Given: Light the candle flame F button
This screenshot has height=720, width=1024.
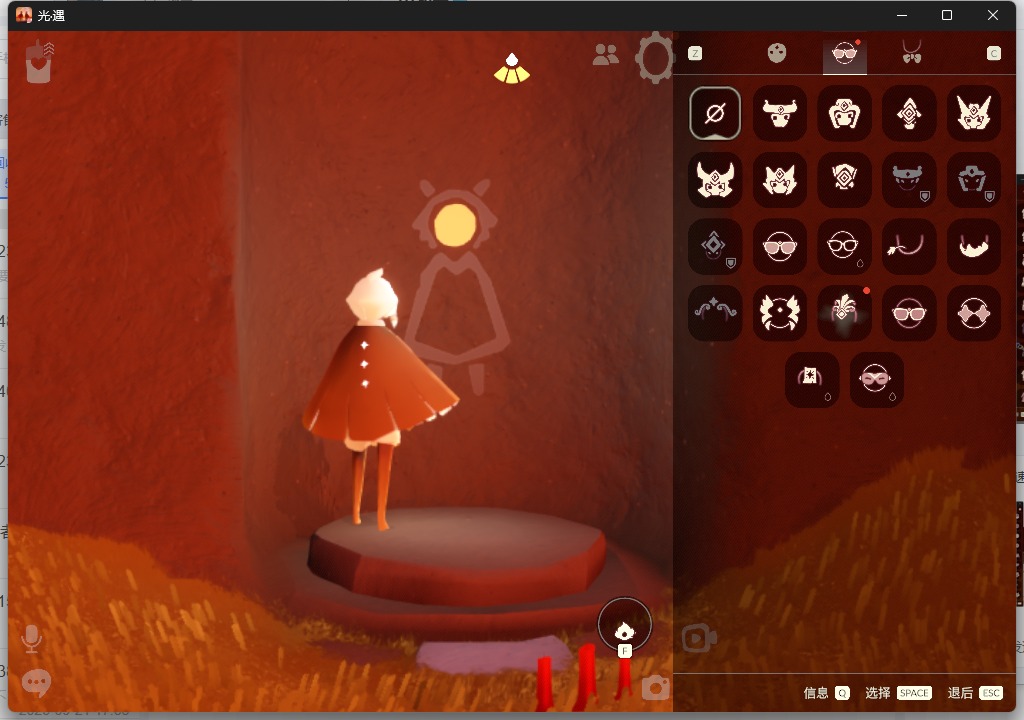Looking at the screenshot, I should pyautogui.click(x=624, y=626).
